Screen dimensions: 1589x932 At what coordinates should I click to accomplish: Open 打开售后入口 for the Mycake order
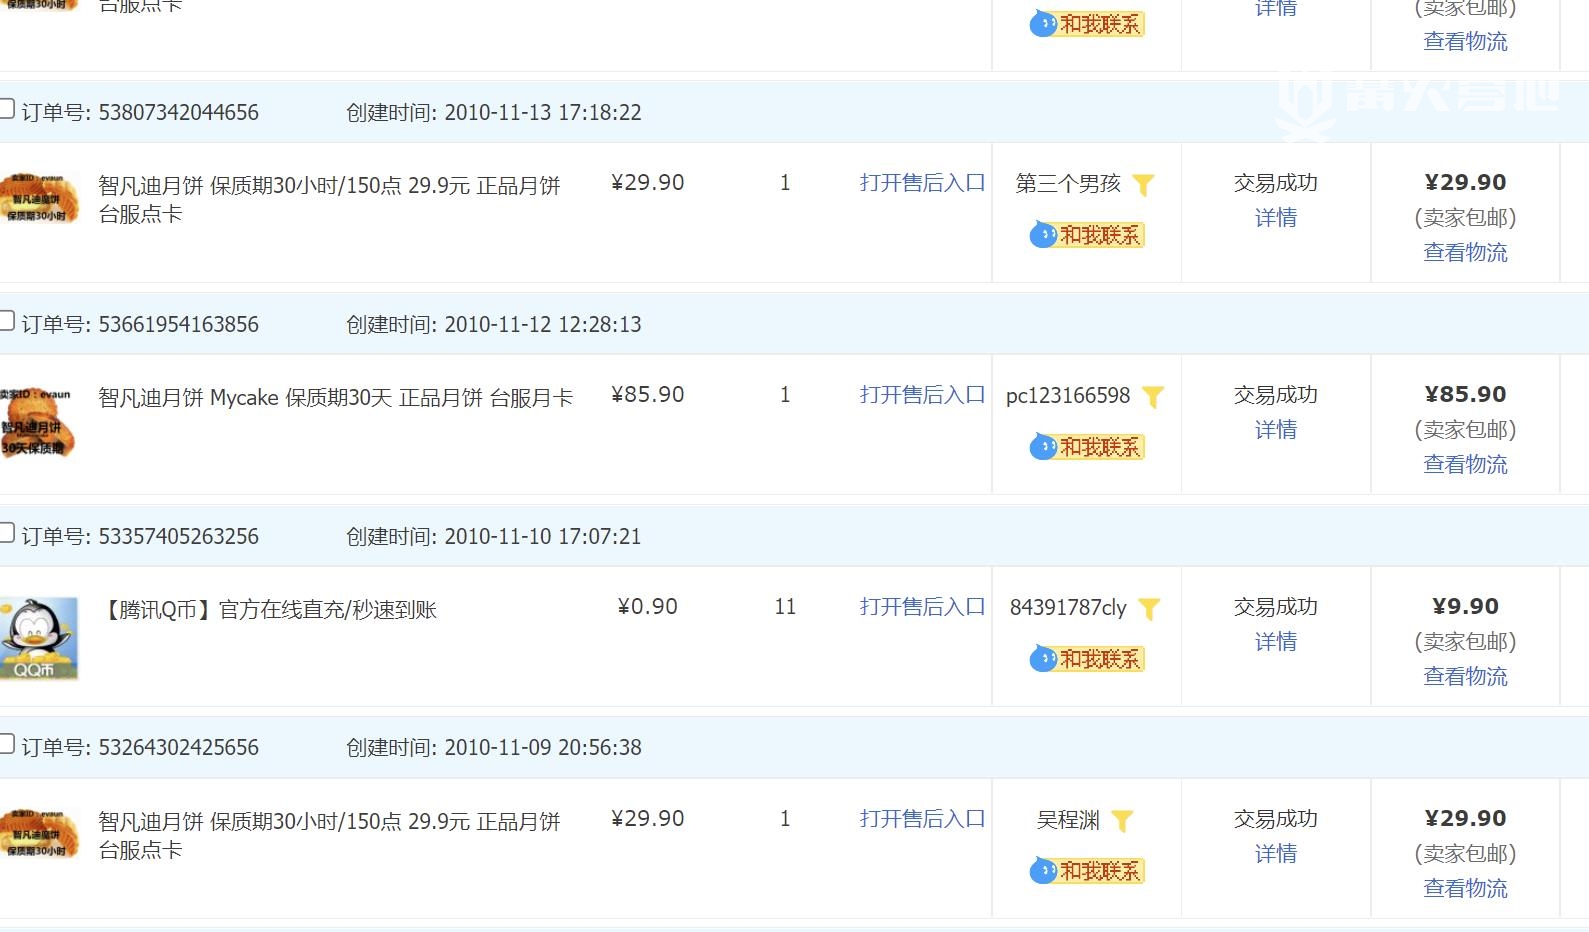[922, 395]
